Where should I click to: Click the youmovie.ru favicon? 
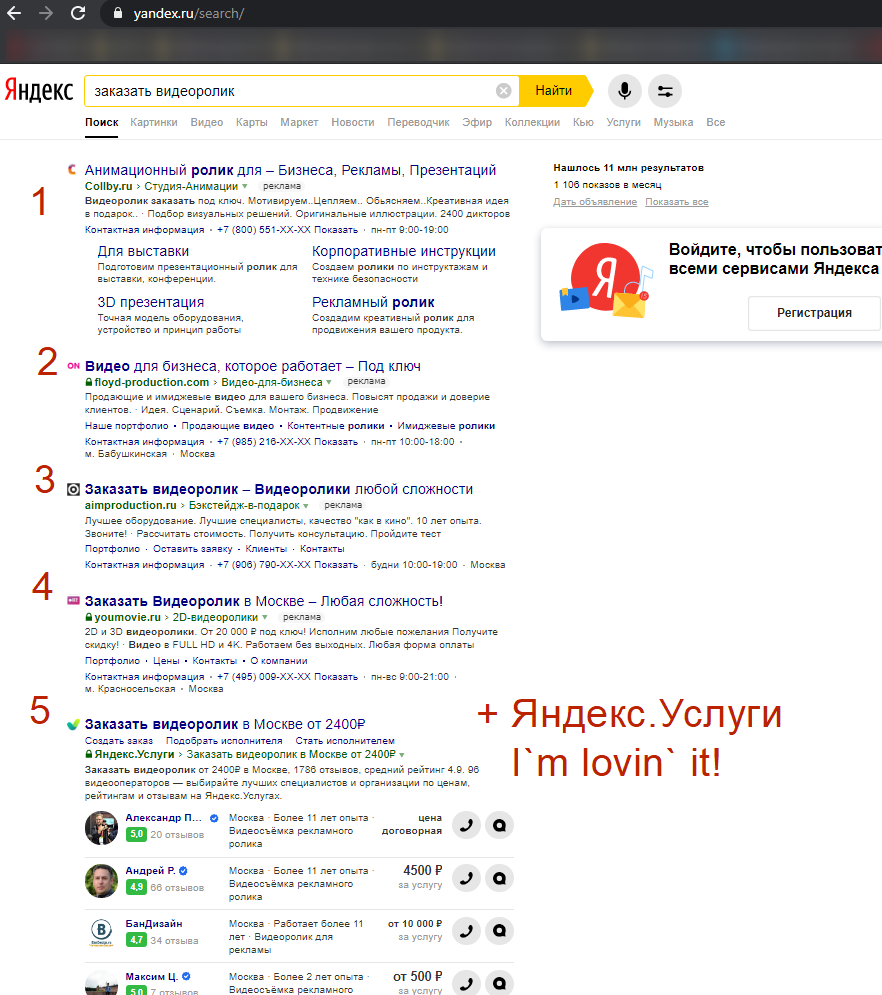(x=74, y=600)
